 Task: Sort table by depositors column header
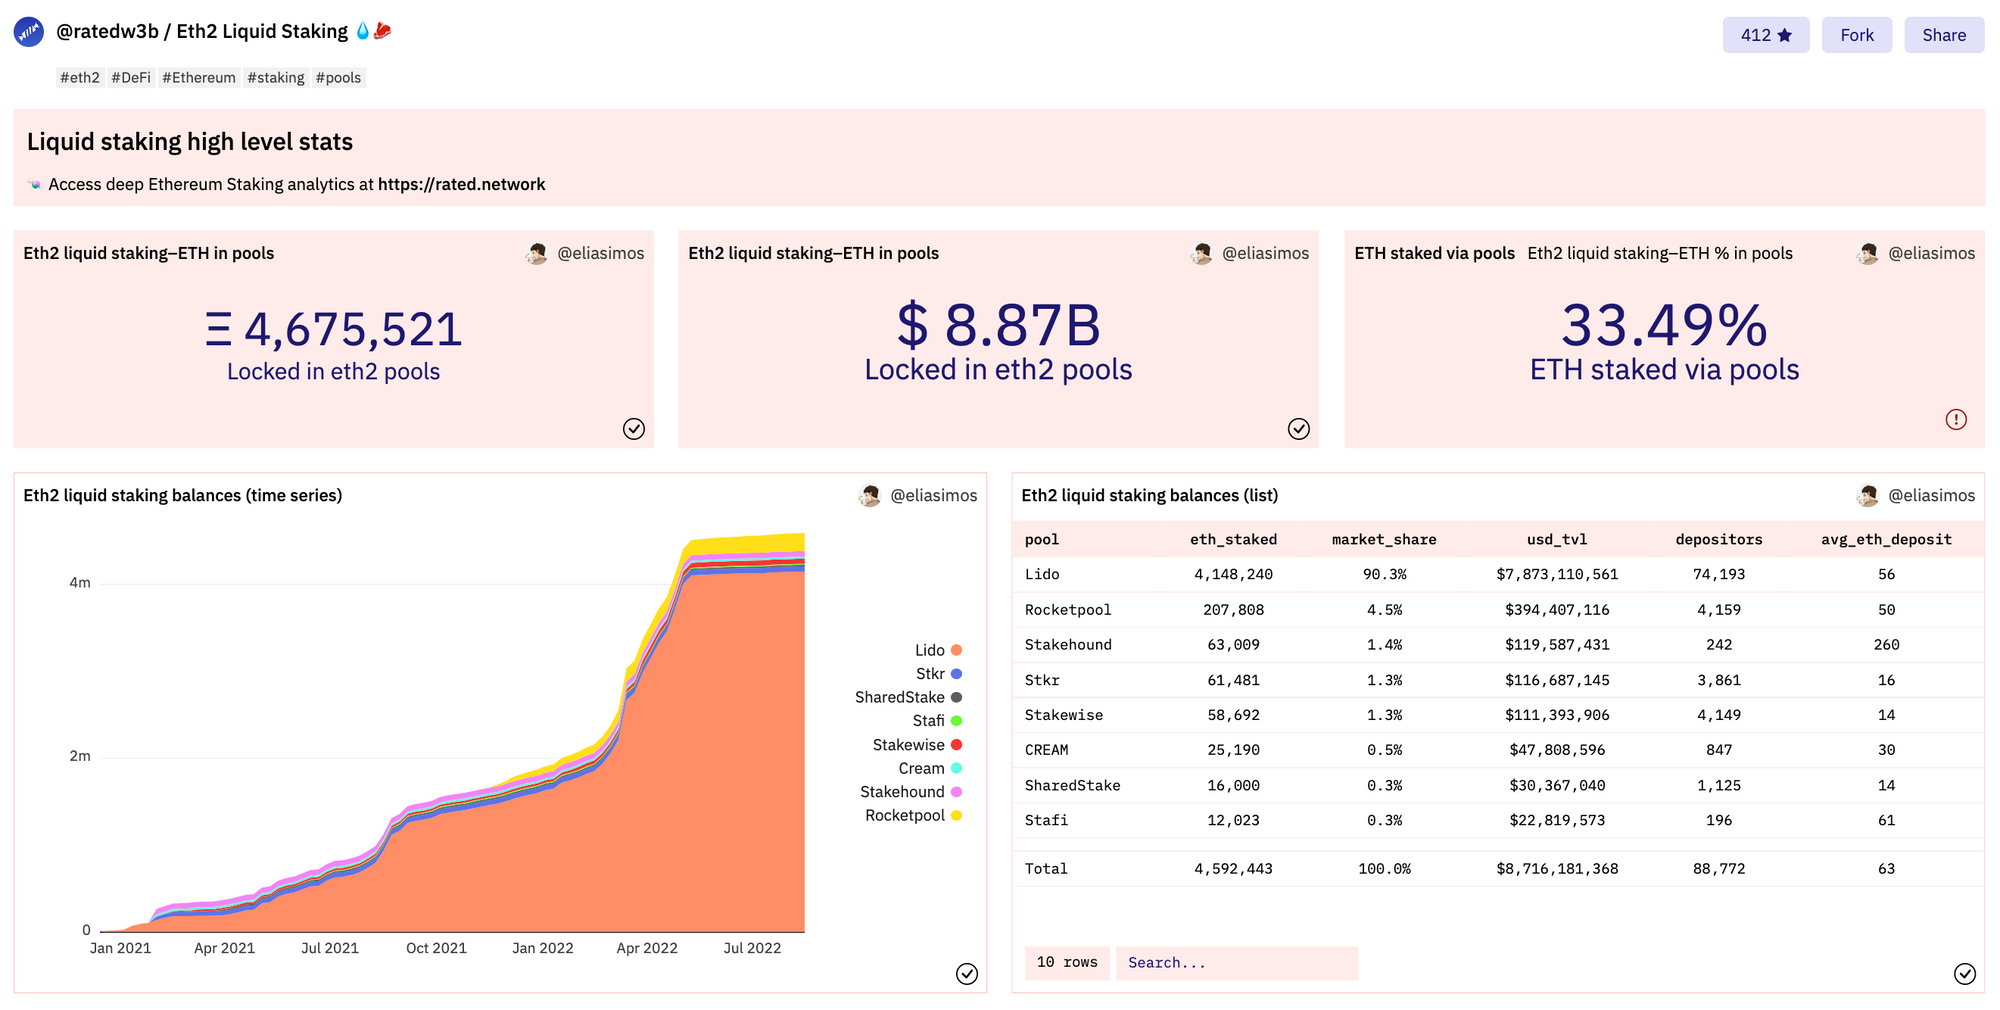1719,540
